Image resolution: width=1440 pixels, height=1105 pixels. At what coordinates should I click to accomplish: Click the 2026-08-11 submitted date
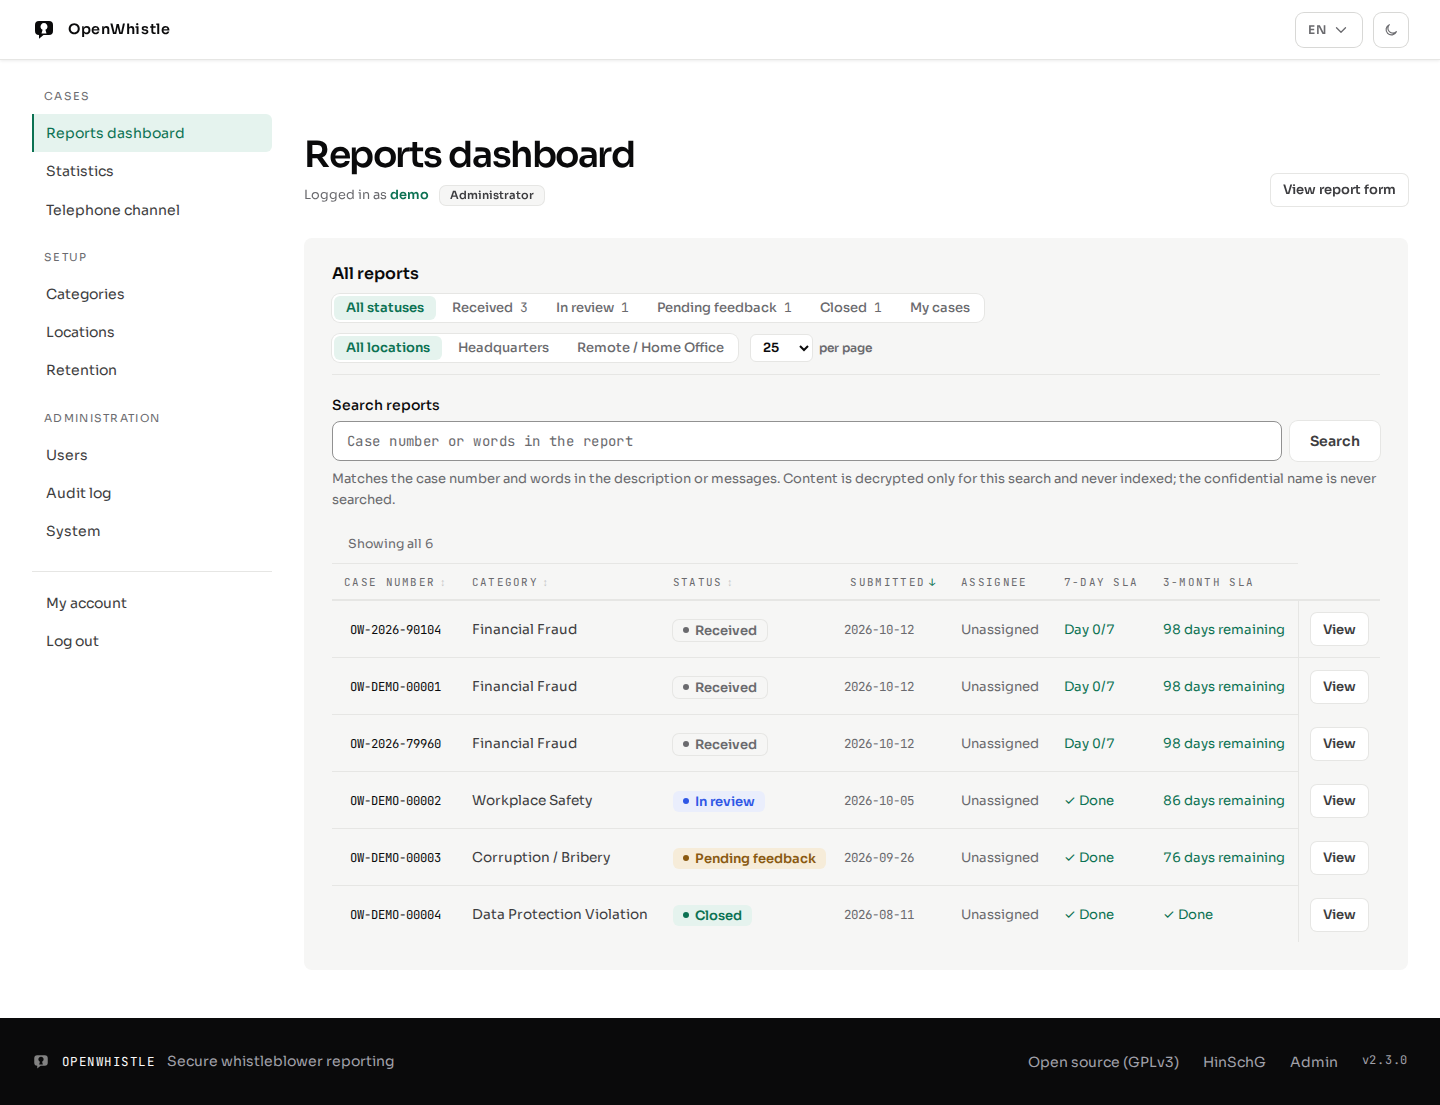coord(879,915)
